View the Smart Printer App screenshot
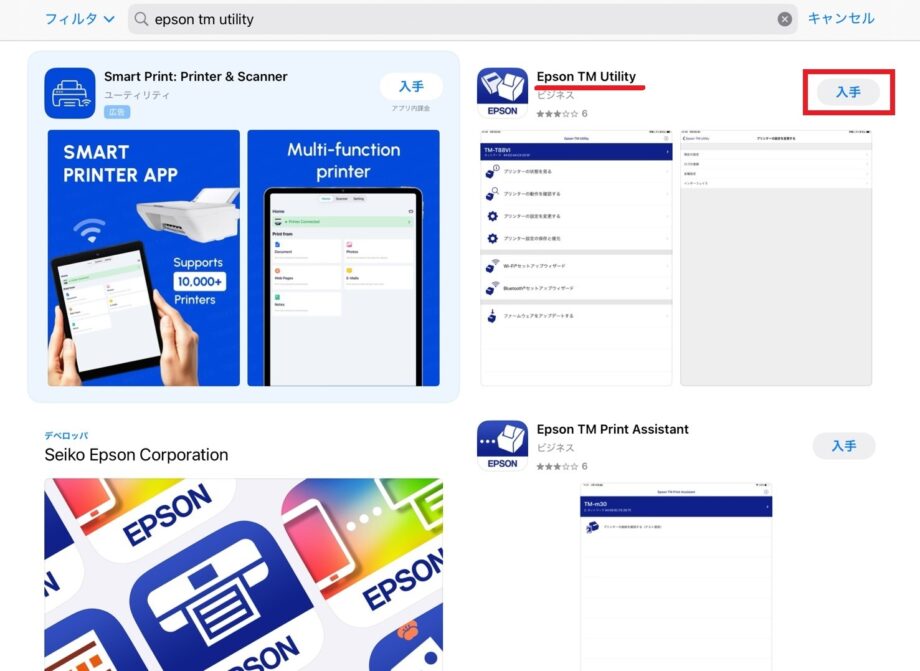The image size is (920, 671). tap(143, 258)
